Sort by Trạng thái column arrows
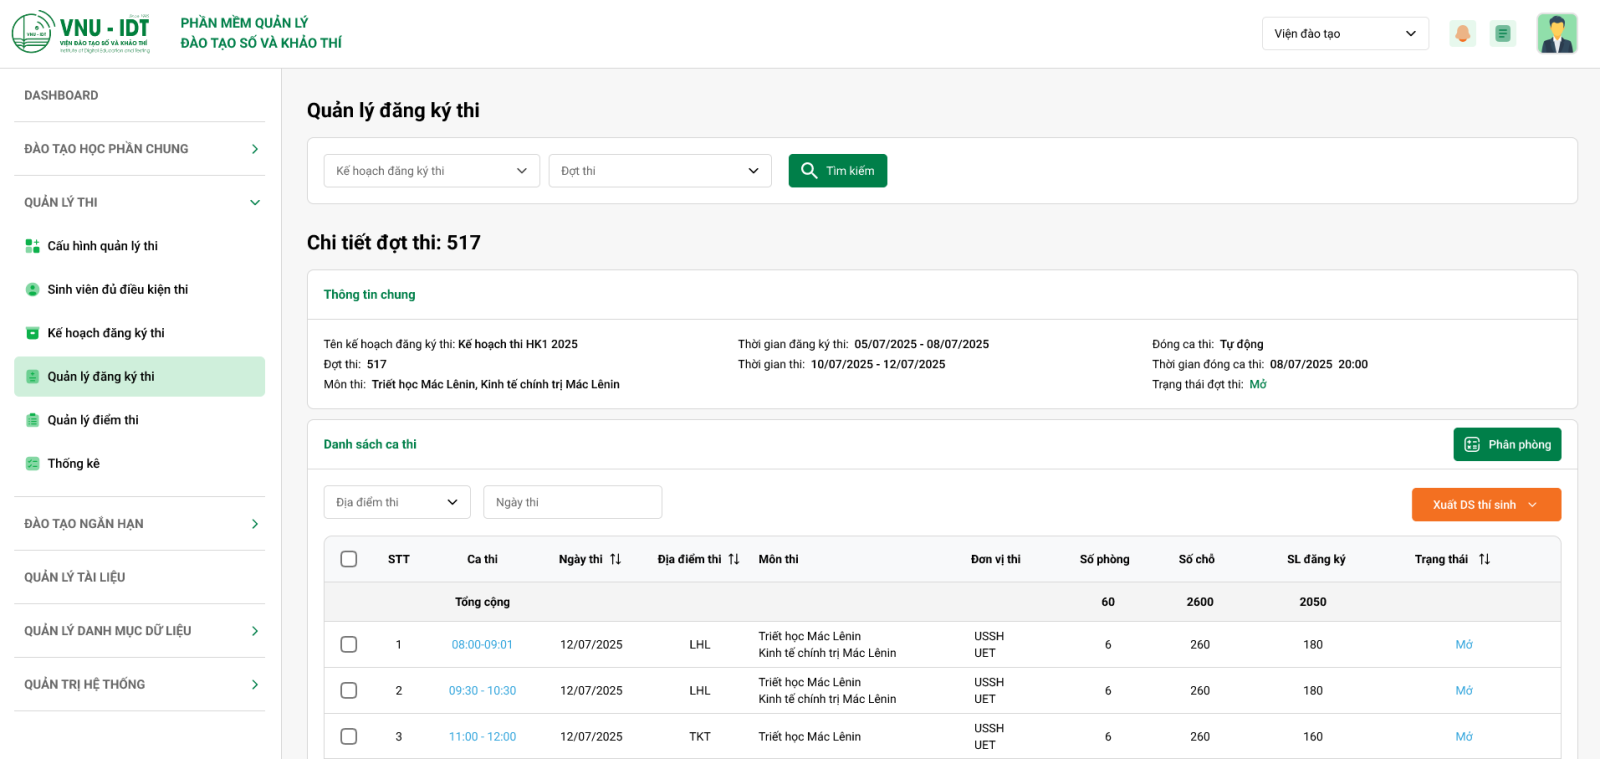This screenshot has width=1600, height=759. [1485, 559]
